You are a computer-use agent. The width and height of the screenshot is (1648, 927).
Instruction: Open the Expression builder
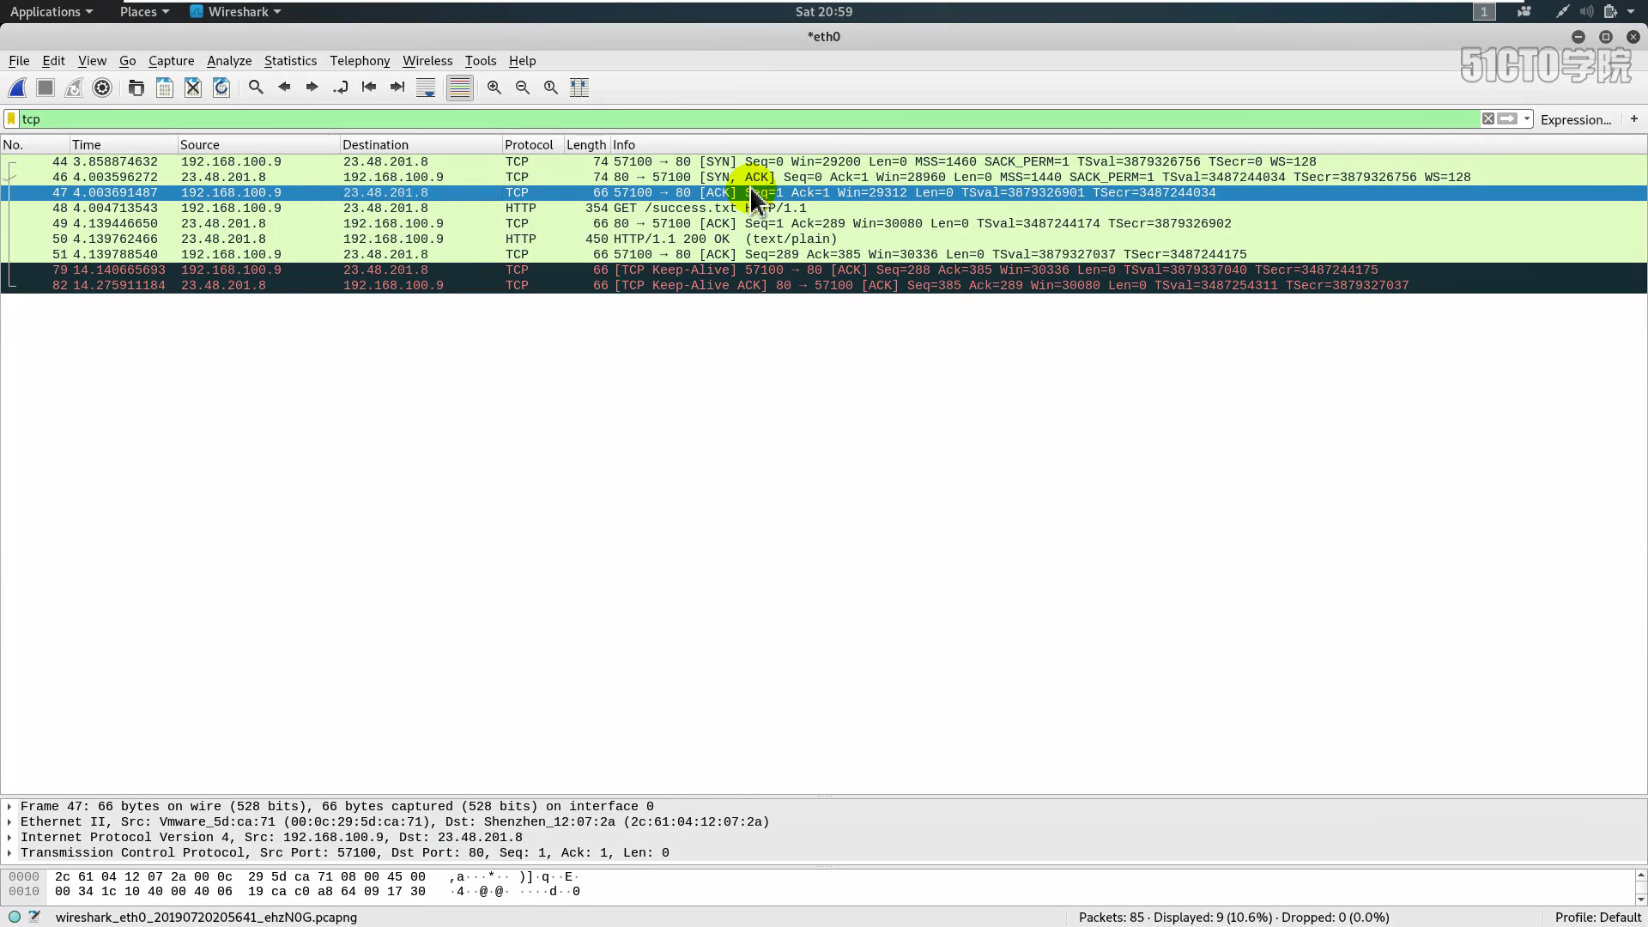[x=1577, y=119]
